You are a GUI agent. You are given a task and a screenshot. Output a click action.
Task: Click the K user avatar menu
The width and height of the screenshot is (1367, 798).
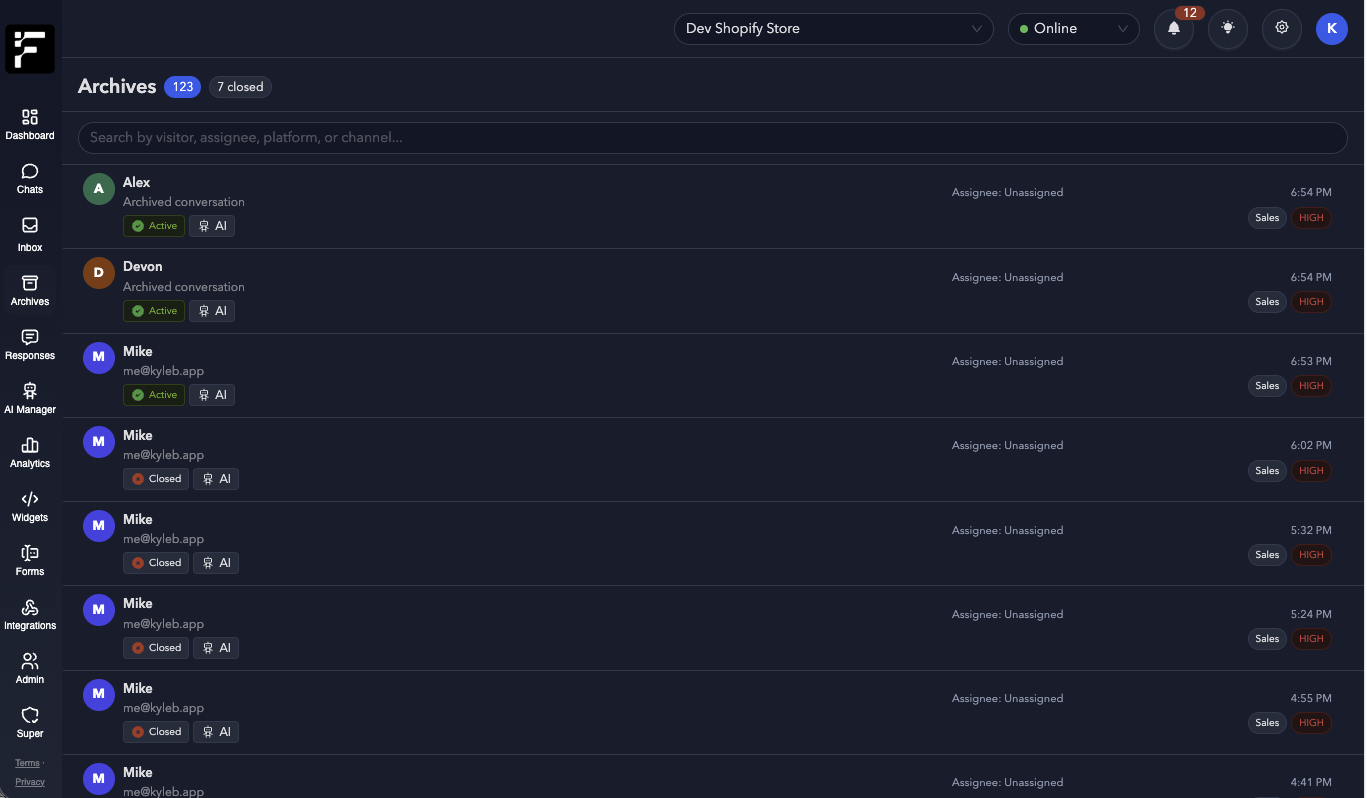tap(1331, 29)
